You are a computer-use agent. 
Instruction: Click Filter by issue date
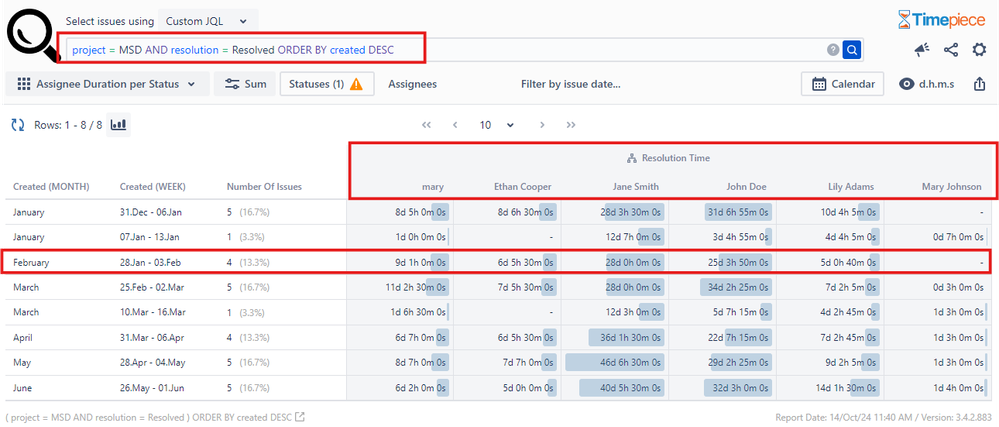571,84
